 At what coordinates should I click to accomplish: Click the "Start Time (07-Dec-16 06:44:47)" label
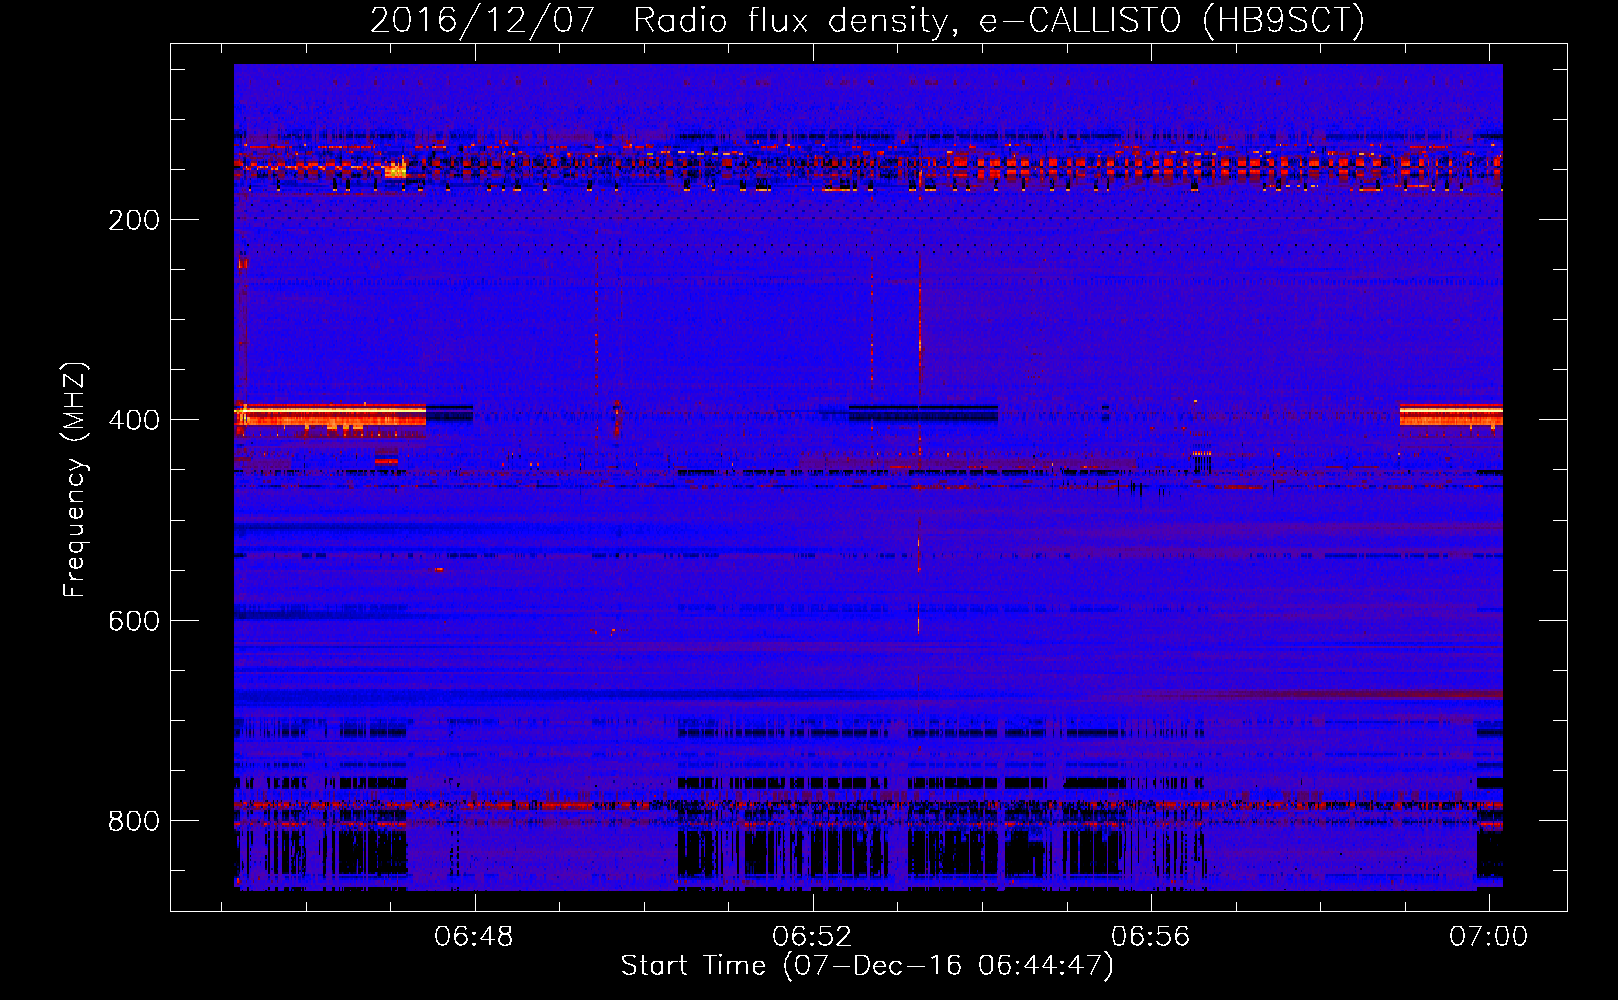click(x=867, y=966)
